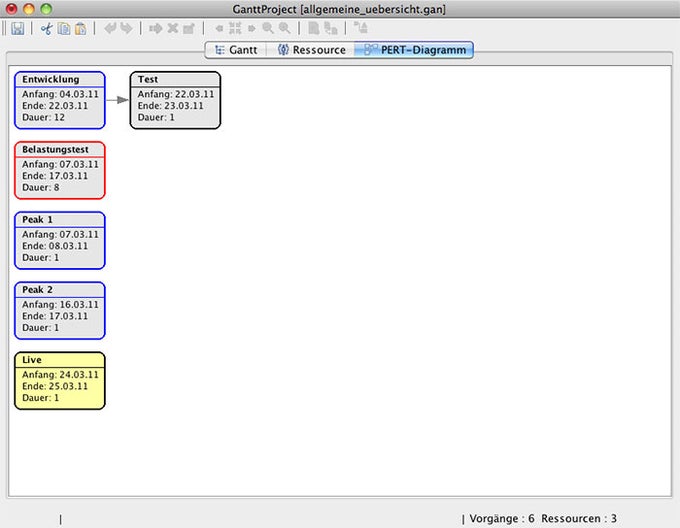The height and width of the screenshot is (528, 680).
Task: Switch to the Ressource tab
Action: pos(311,50)
